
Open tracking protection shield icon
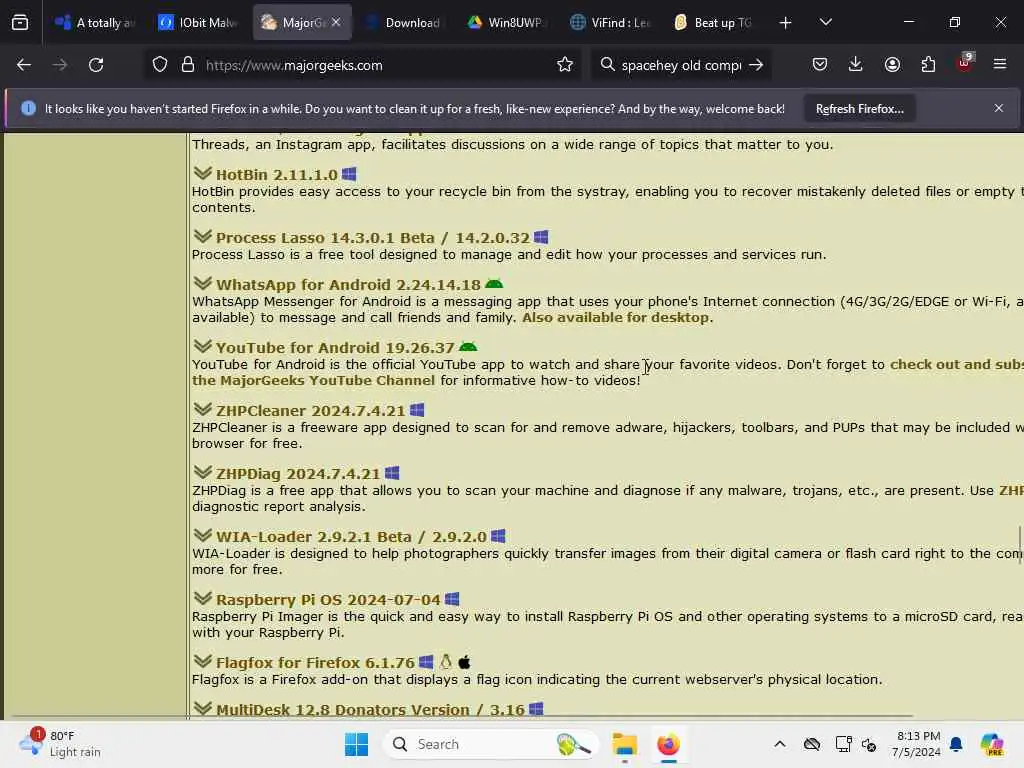point(160,65)
